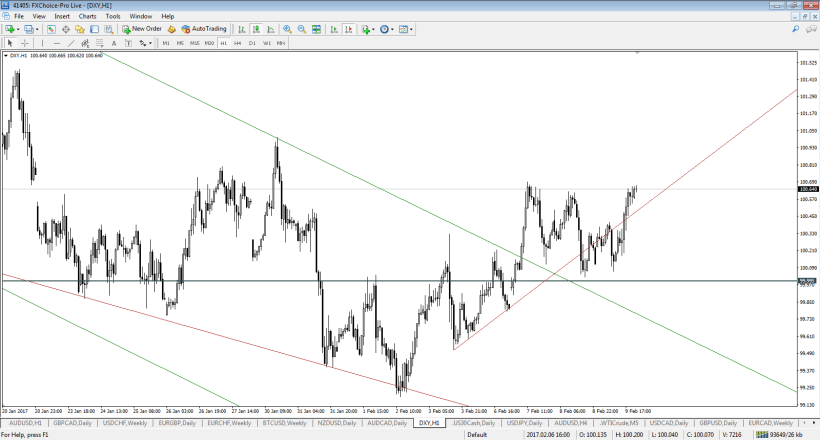Open the Templates icon

403,29
